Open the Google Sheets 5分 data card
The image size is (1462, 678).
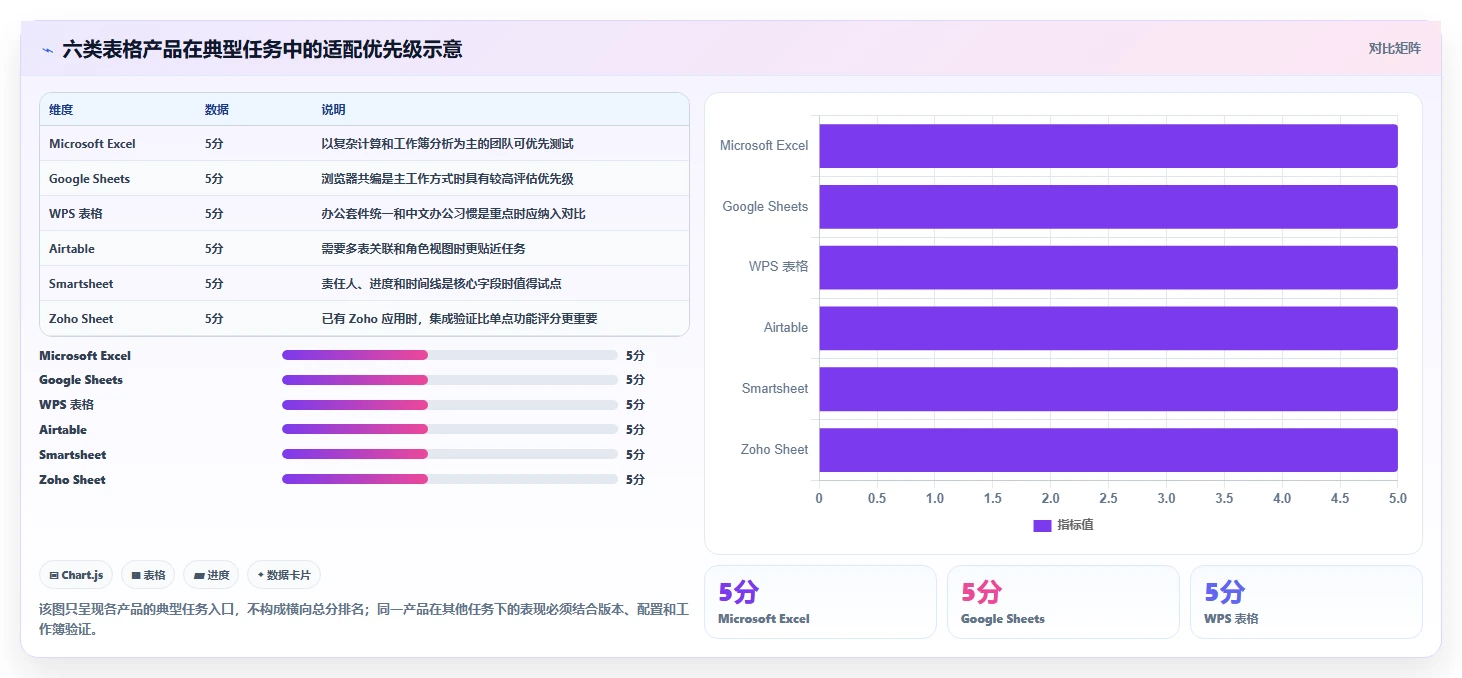pos(1063,602)
